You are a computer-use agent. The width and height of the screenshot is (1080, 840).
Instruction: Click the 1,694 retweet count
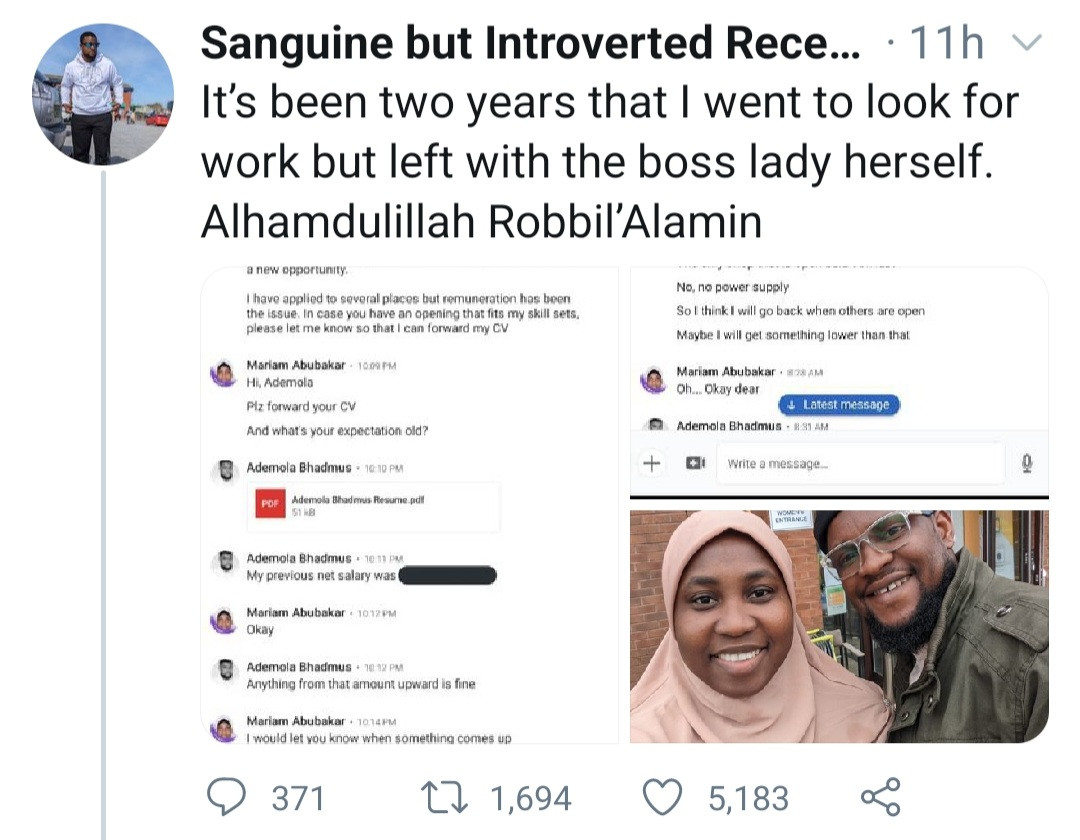(530, 798)
